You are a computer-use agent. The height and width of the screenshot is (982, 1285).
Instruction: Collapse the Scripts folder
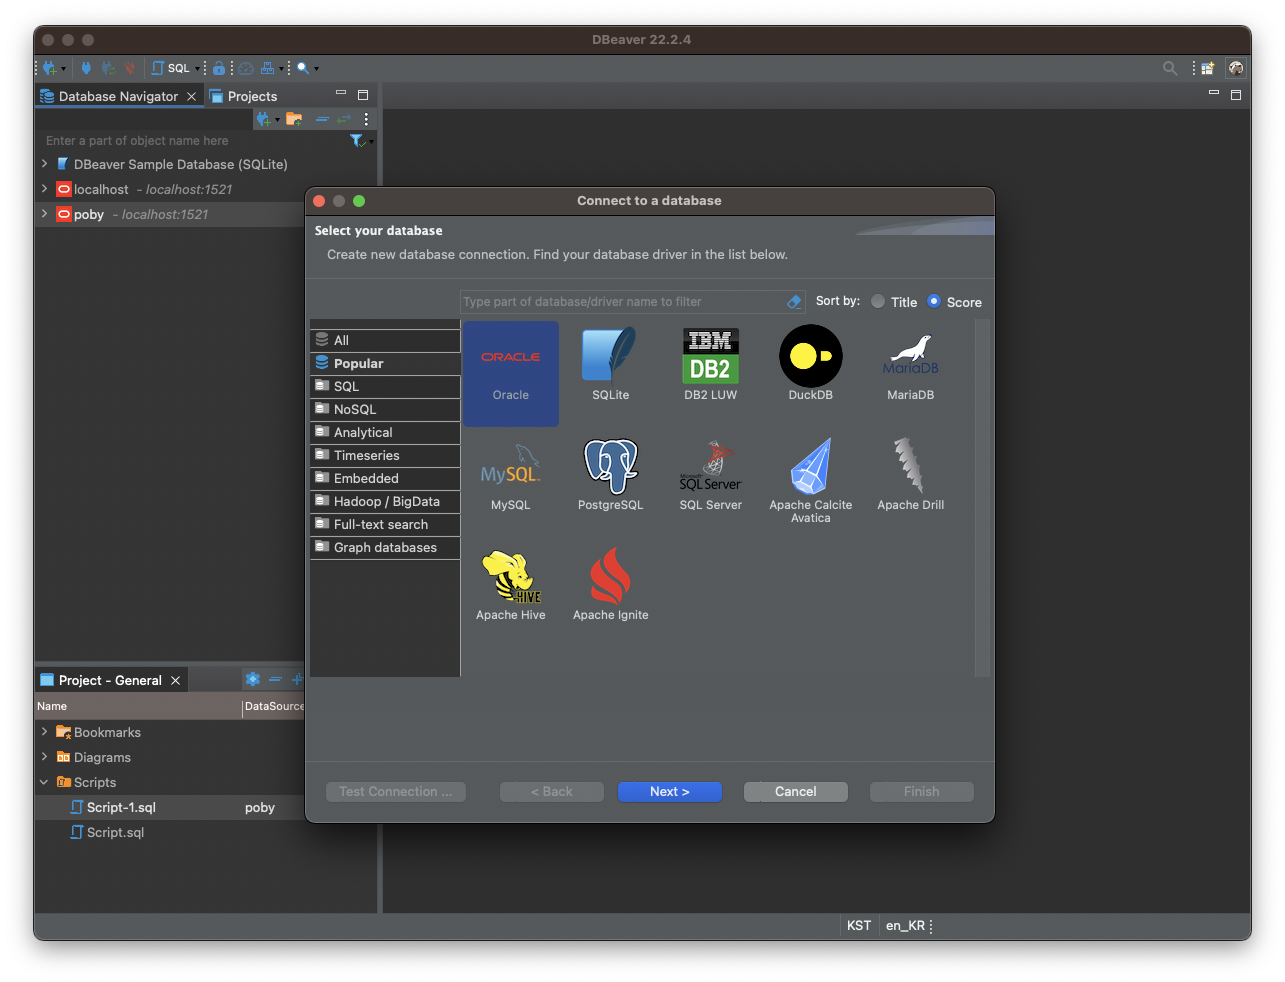44,781
